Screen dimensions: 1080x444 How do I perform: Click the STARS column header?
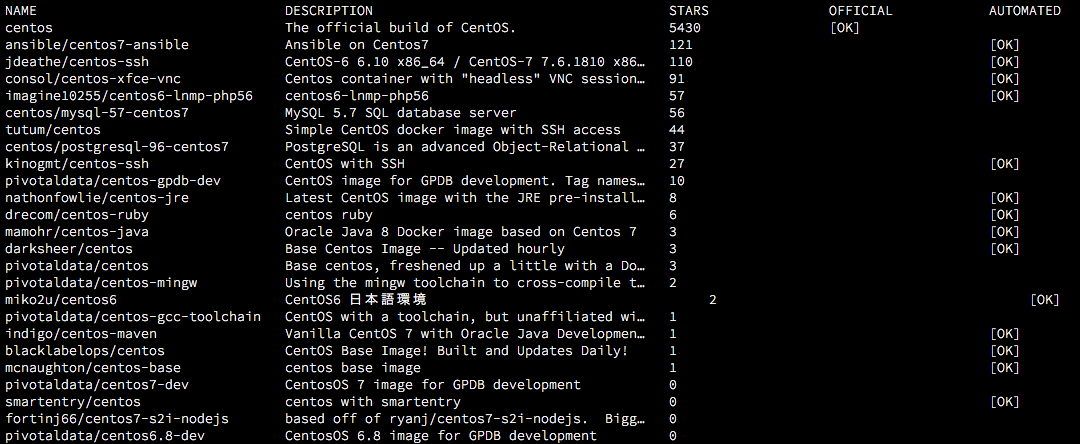point(689,11)
